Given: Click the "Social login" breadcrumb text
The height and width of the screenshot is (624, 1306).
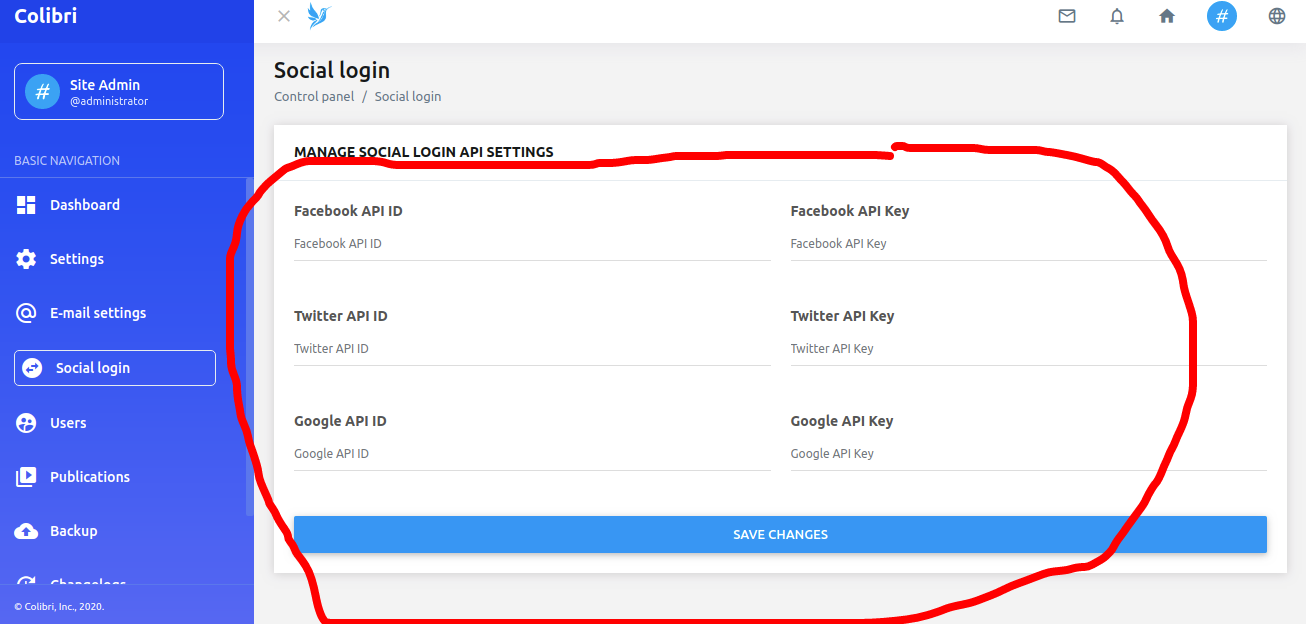Looking at the screenshot, I should (408, 97).
